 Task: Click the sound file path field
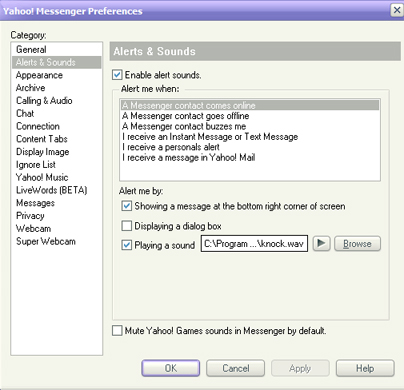click(x=254, y=244)
